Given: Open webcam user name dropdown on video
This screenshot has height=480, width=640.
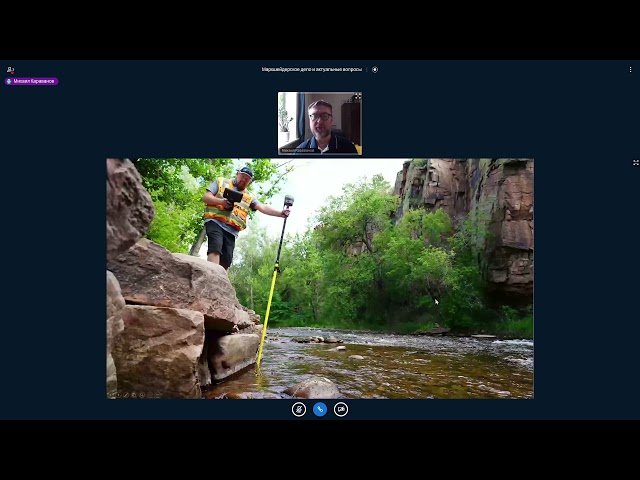Looking at the screenshot, I should [295, 149].
